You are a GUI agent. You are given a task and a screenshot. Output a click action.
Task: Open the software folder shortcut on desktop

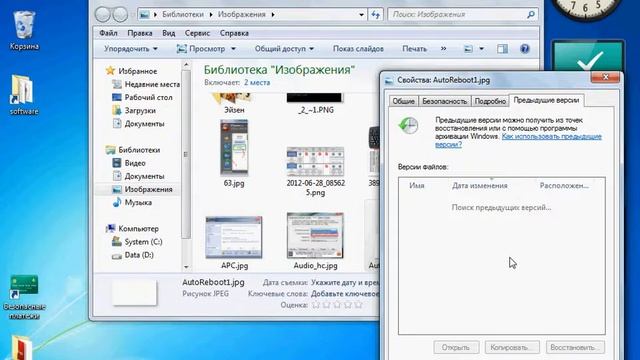(x=23, y=94)
